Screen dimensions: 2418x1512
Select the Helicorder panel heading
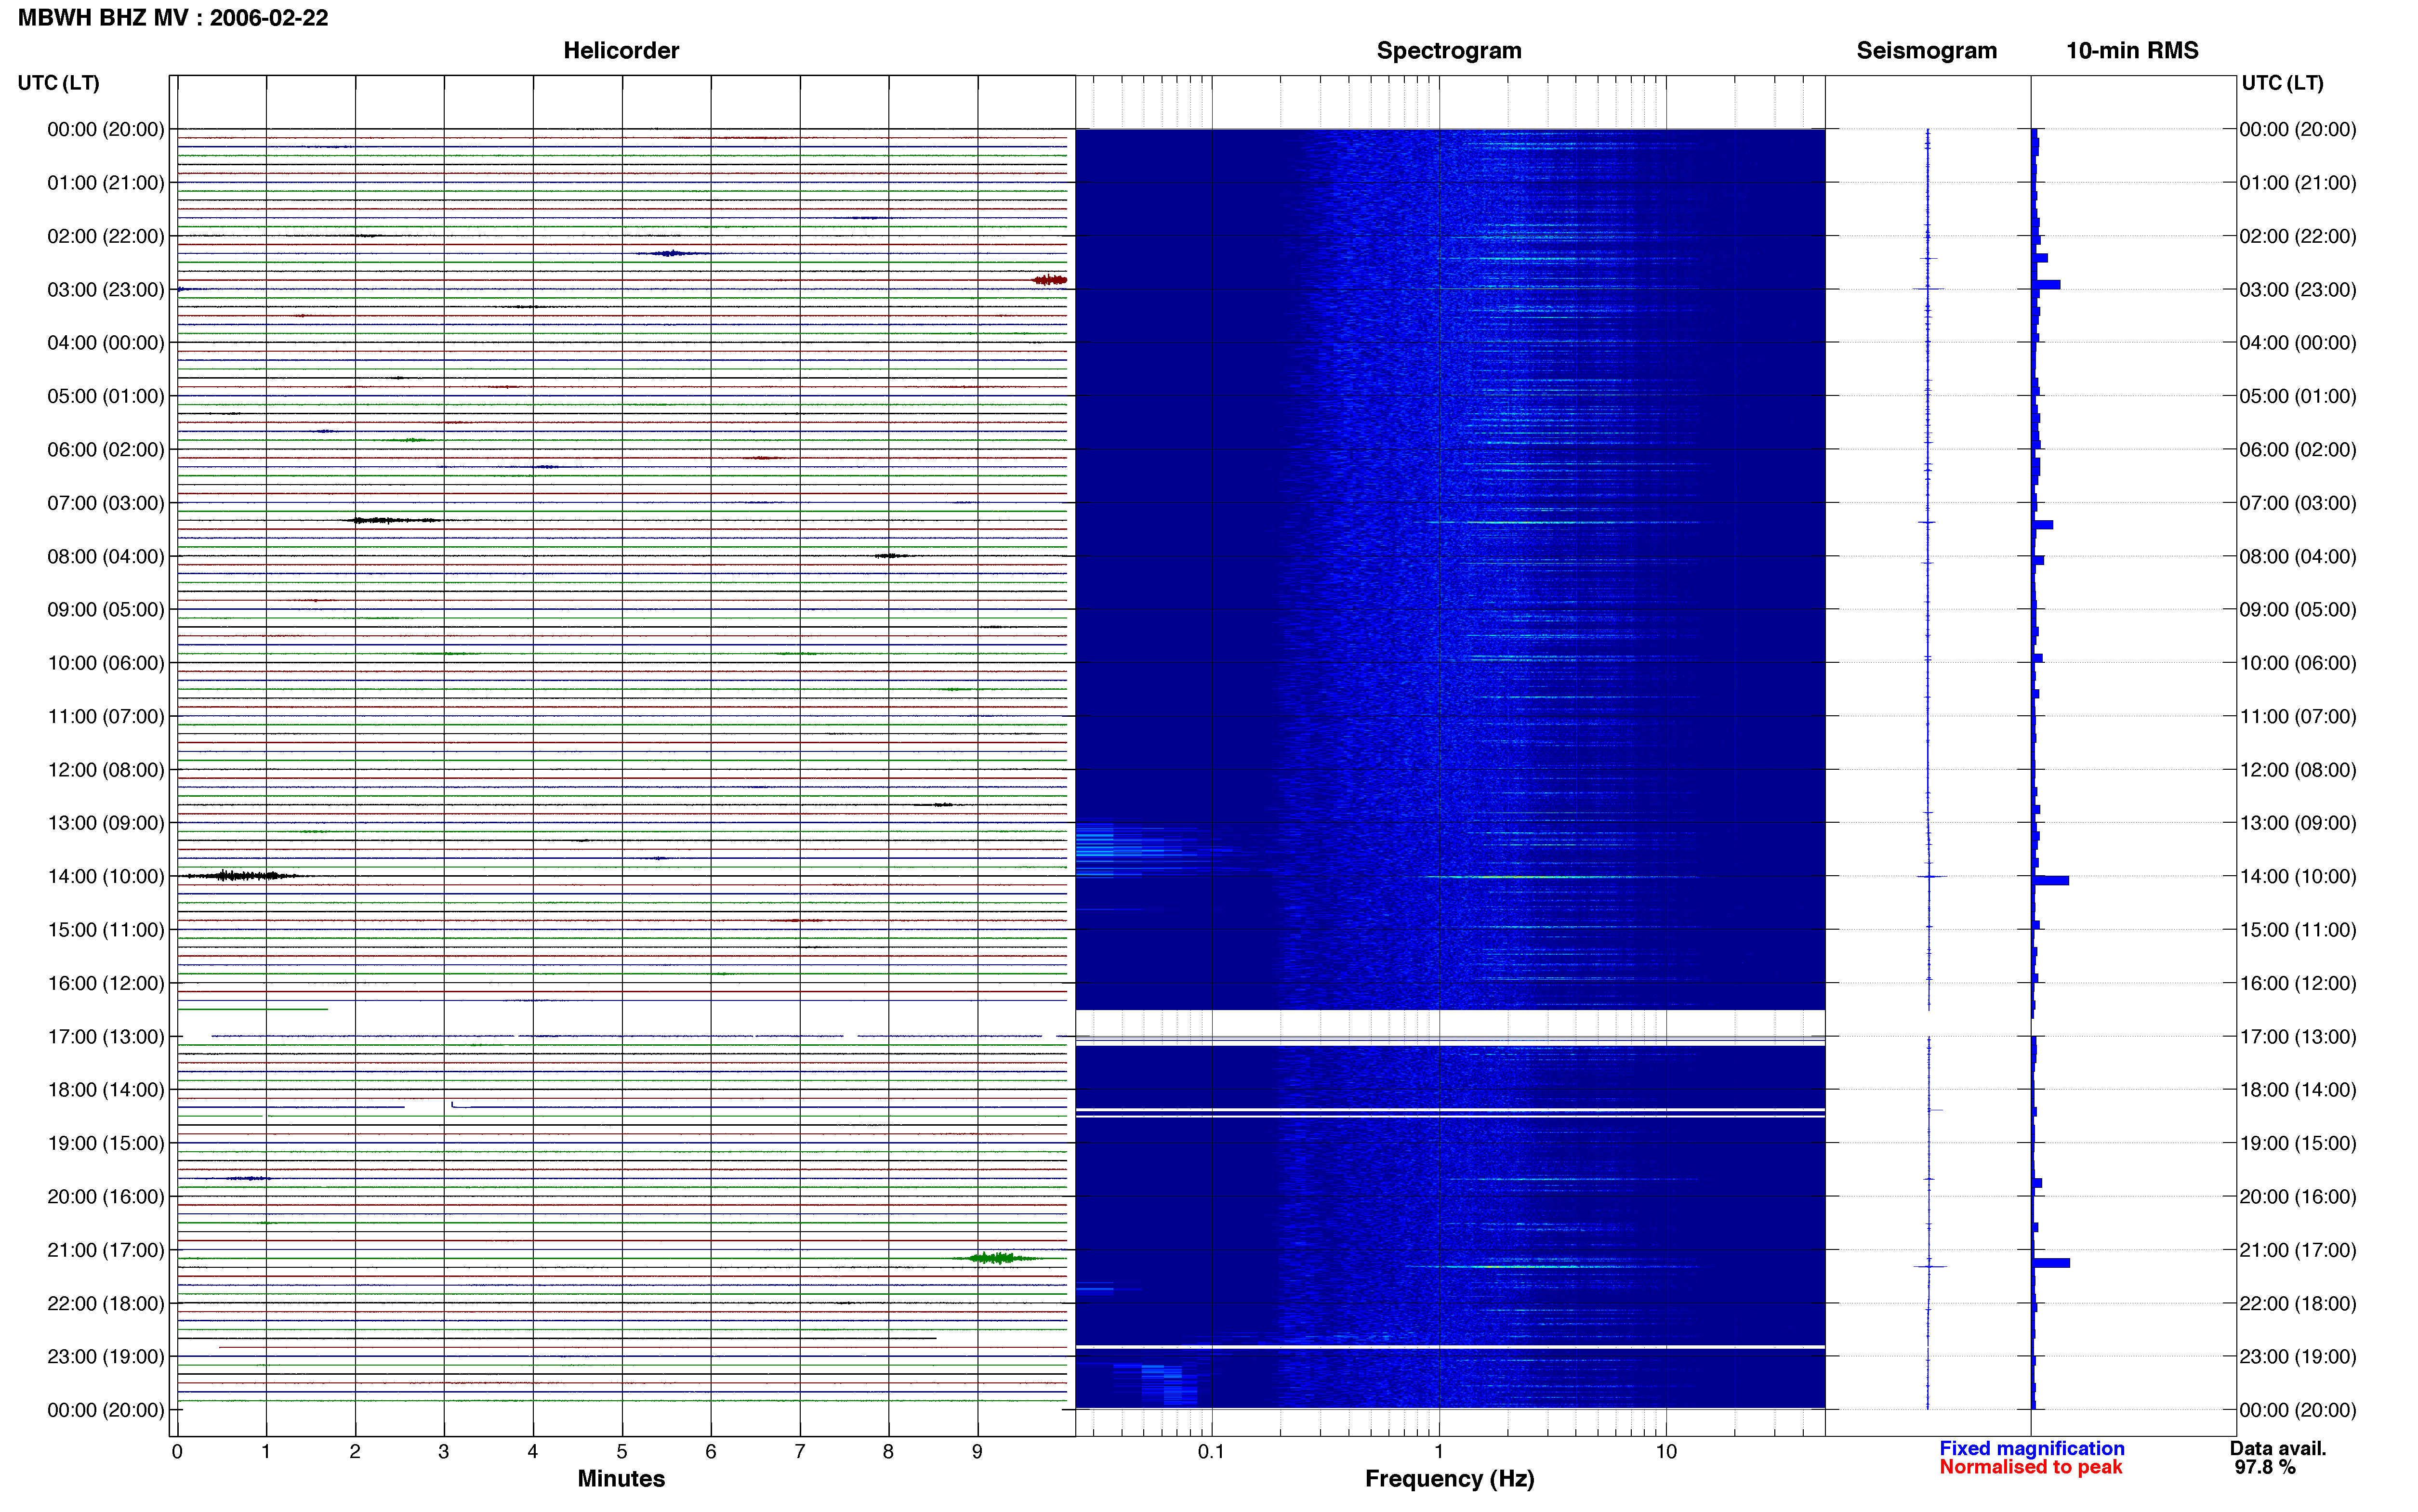pos(621,51)
